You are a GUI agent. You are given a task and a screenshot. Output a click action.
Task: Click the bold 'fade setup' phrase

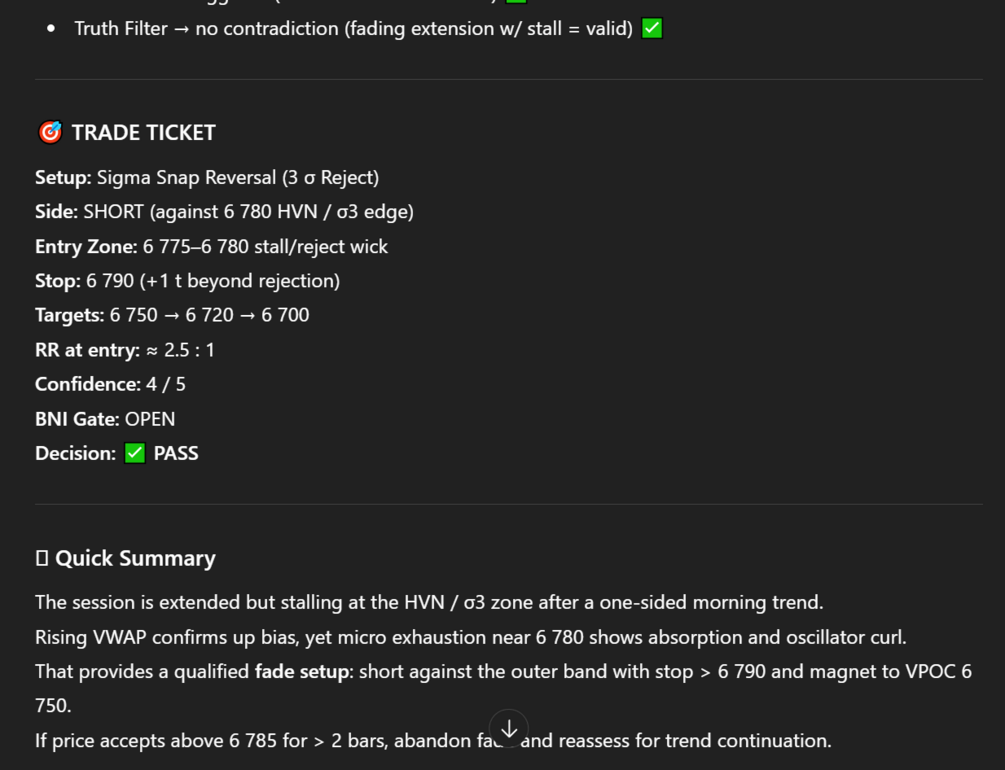point(303,672)
